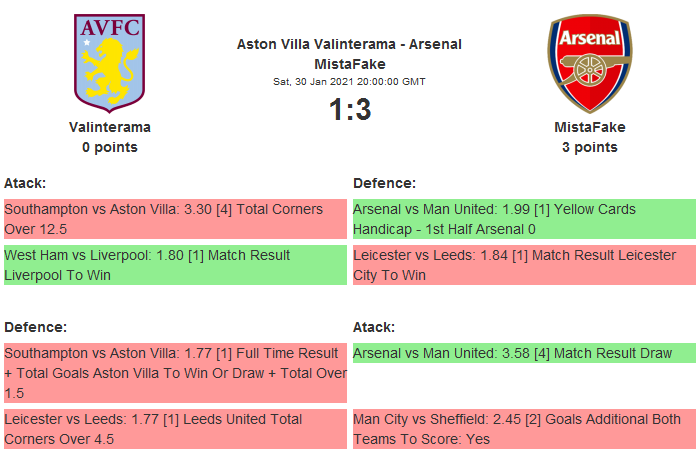Select Southampton vs Aston Villa Total Corners bet
The height and width of the screenshot is (460, 700).
pos(175,219)
